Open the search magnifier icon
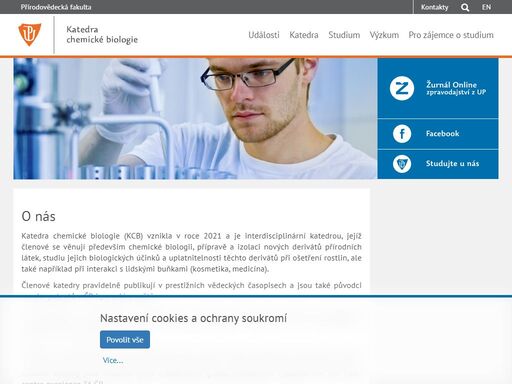512x384 pixels. pos(465,7)
